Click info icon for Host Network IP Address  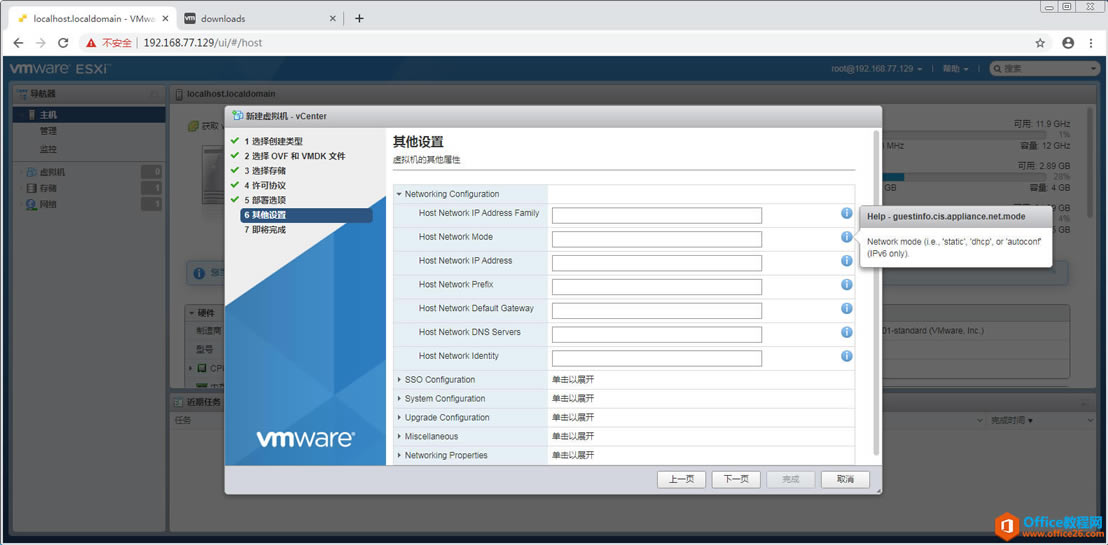coord(846,261)
